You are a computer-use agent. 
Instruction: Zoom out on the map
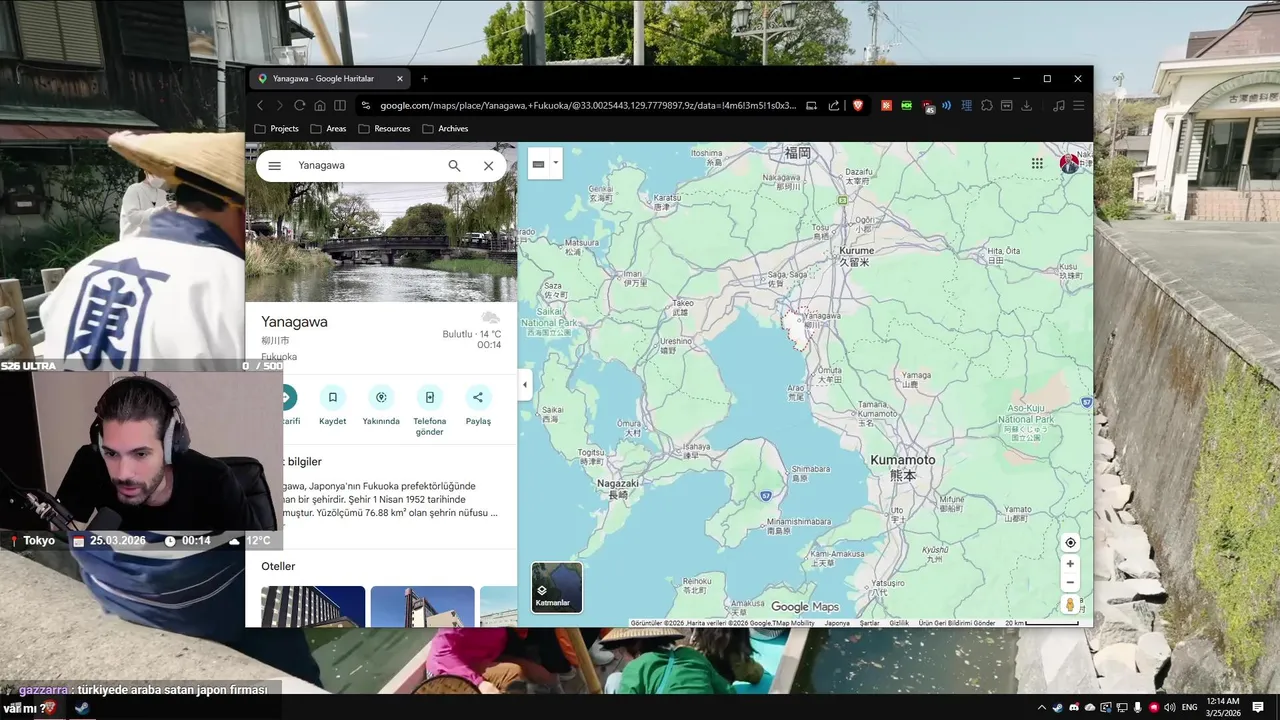1070,582
